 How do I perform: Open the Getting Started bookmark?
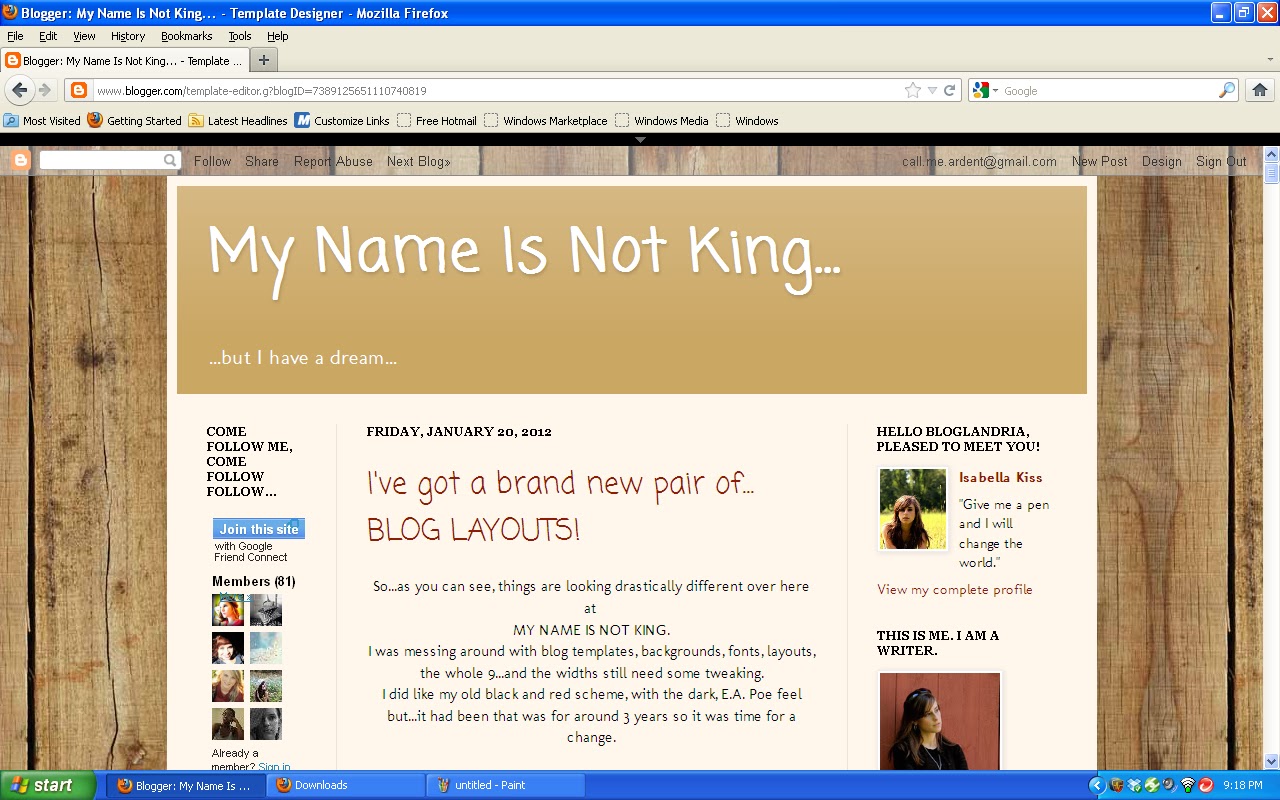135,120
